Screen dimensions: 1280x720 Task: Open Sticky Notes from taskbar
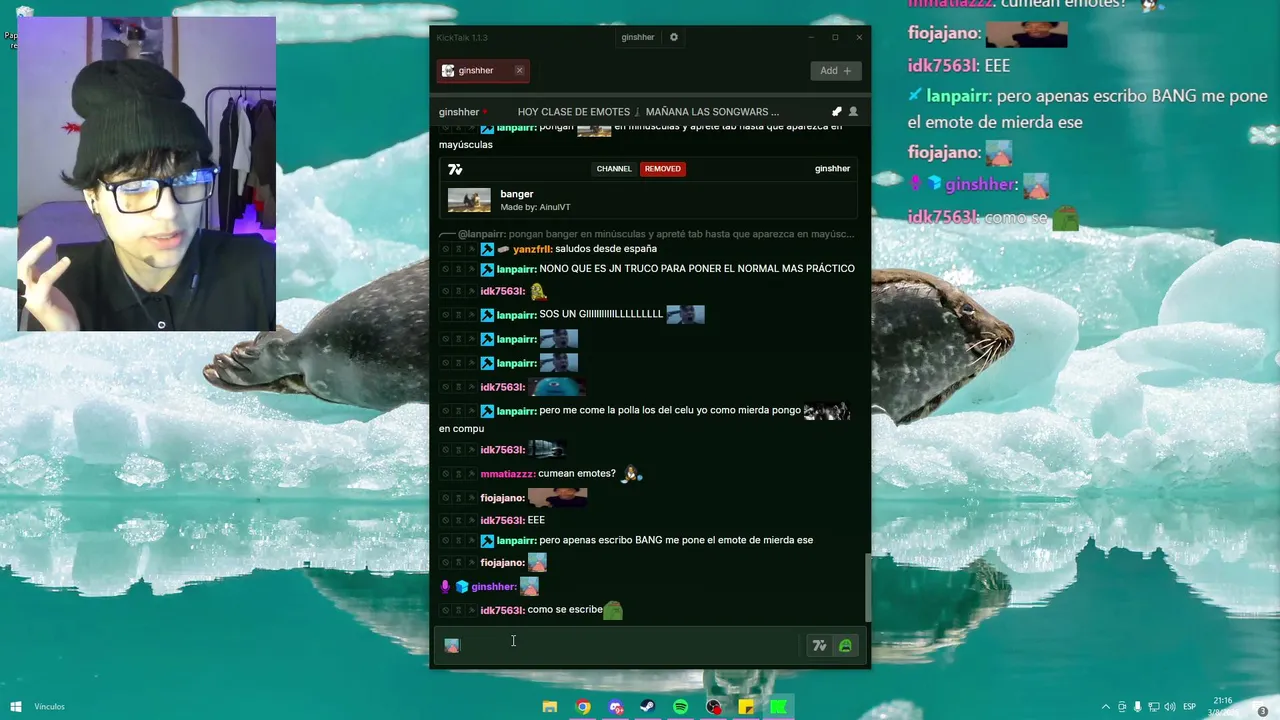click(x=746, y=707)
